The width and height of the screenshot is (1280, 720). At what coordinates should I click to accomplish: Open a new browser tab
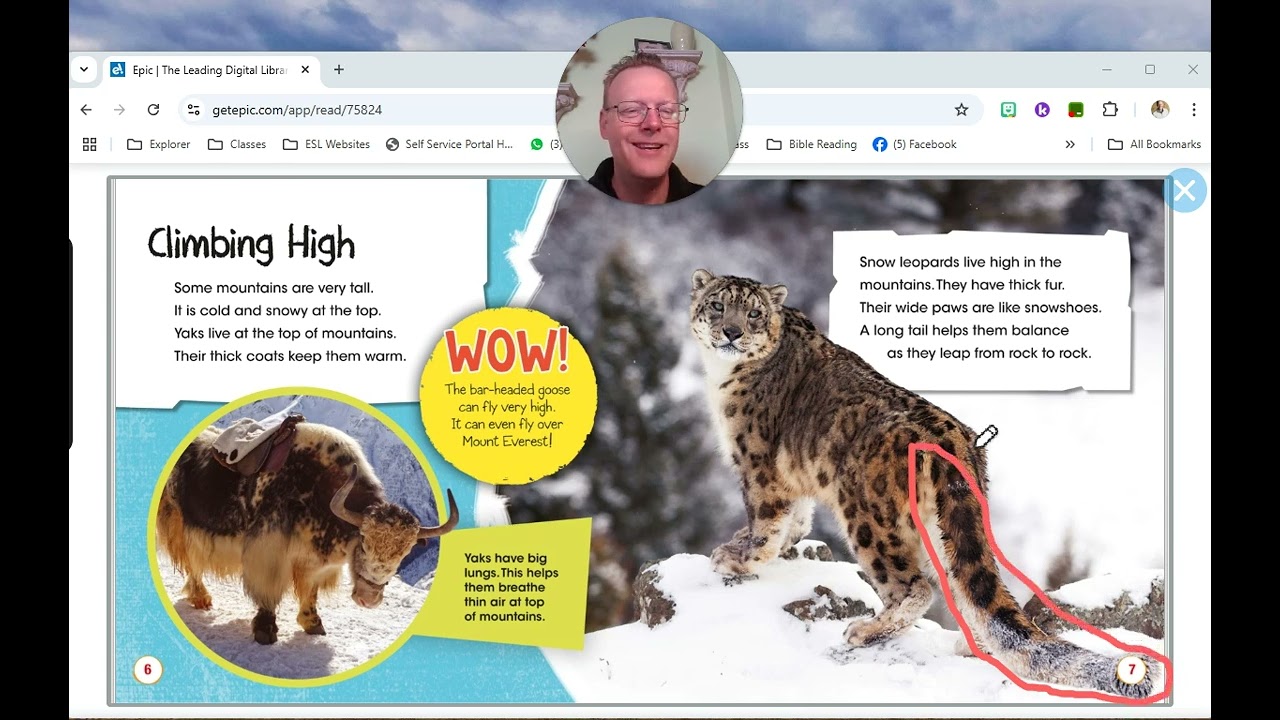339,70
